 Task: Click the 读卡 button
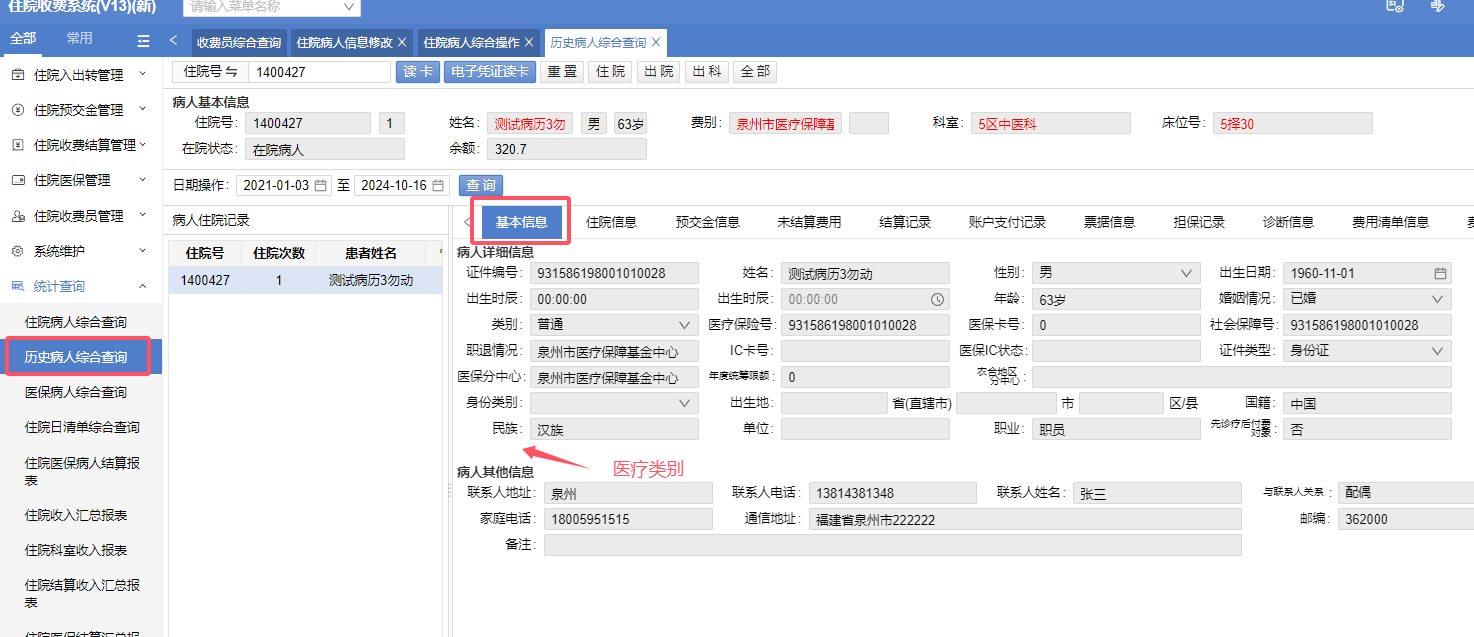418,72
